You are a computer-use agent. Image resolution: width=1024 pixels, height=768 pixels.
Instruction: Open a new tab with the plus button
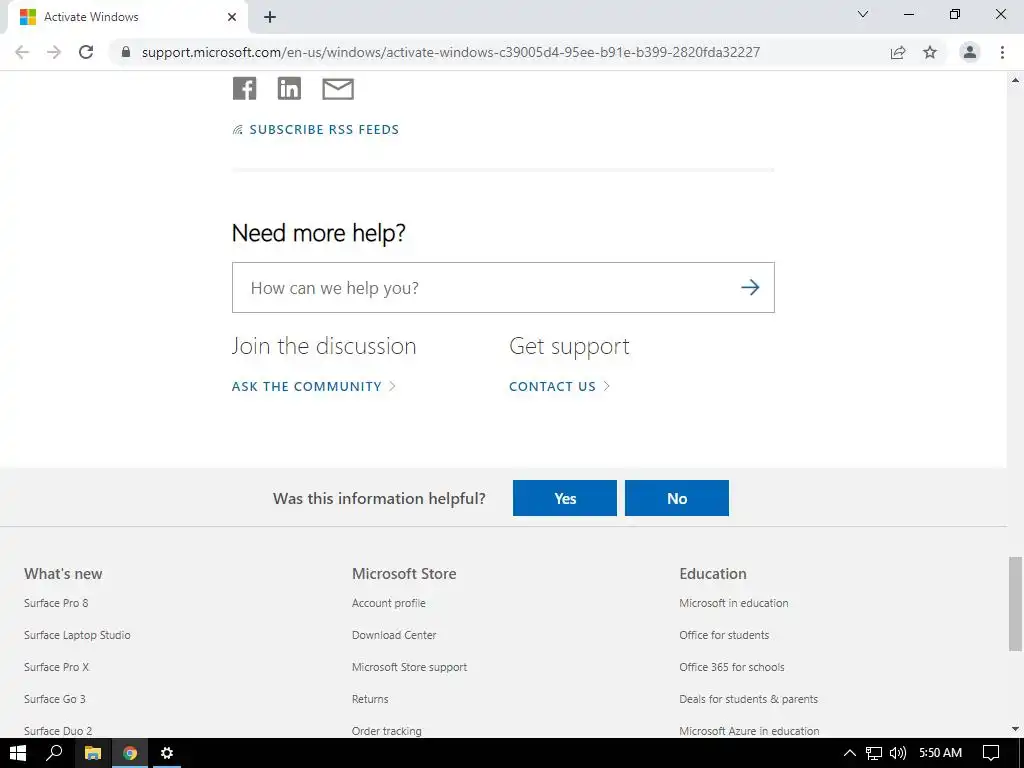click(x=270, y=17)
